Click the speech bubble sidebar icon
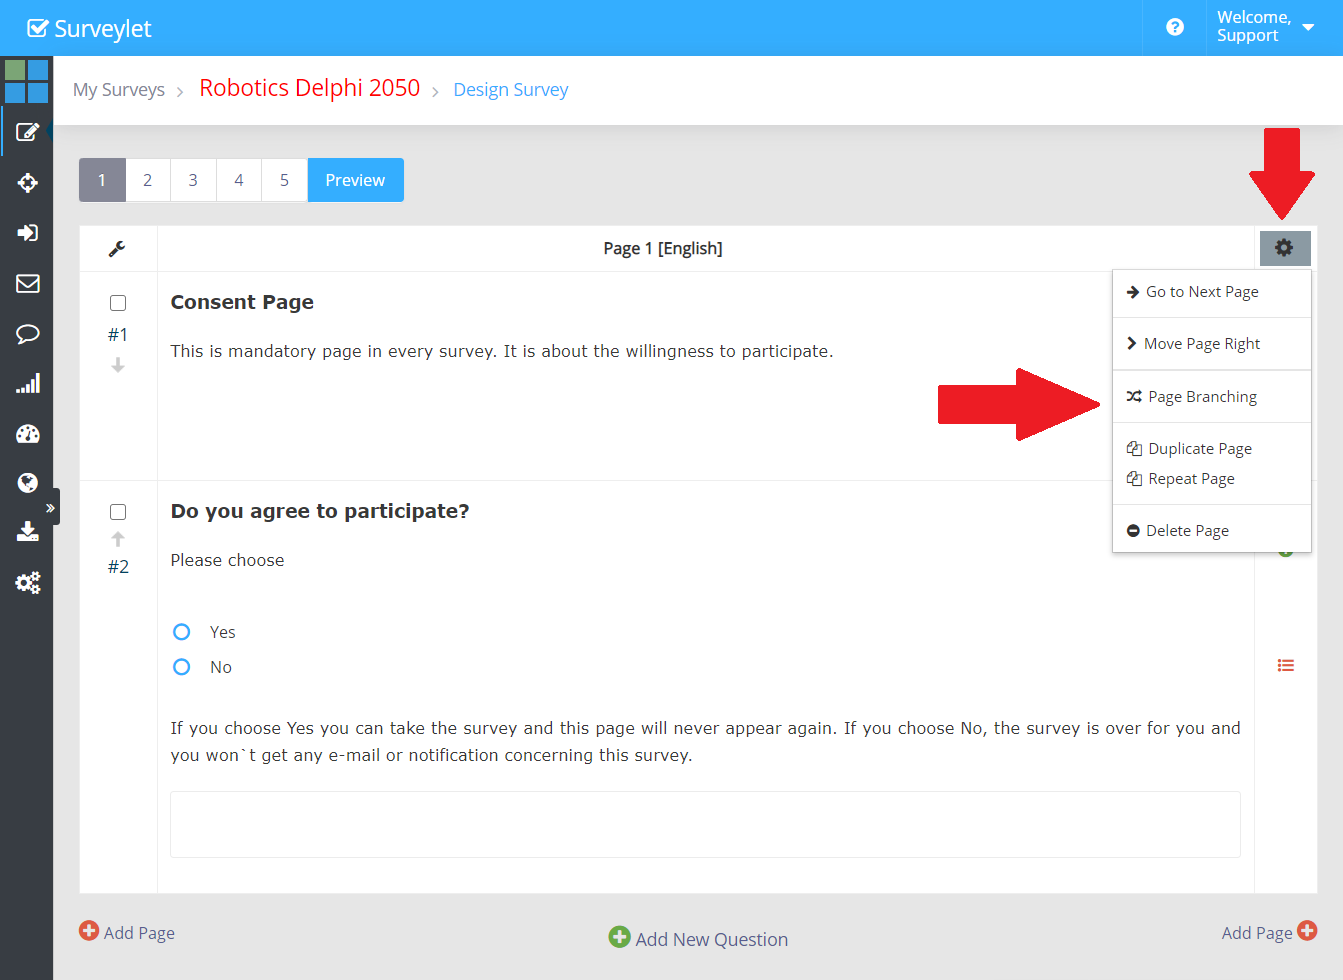 coord(28,334)
